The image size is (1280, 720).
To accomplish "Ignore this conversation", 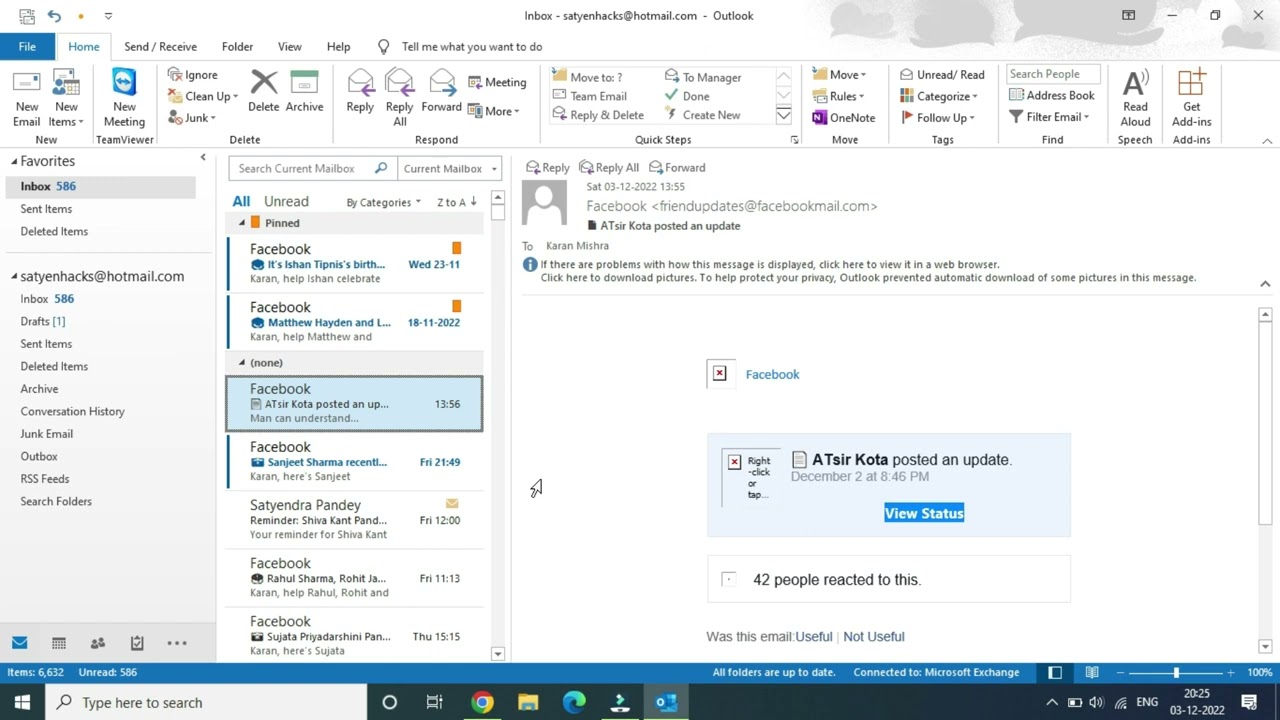I will tap(193, 74).
